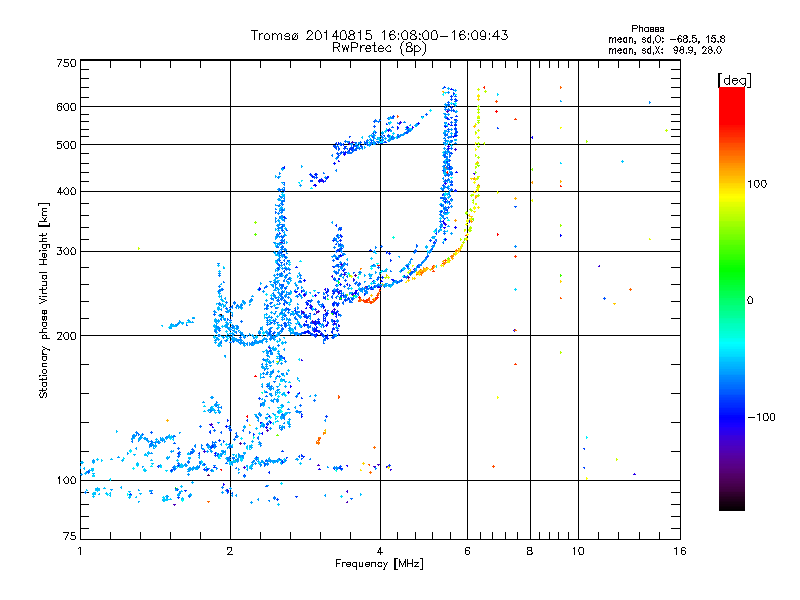The image size is (800, 600).
Task: Click the y-axis tick label '100'
Action: (x=66, y=481)
